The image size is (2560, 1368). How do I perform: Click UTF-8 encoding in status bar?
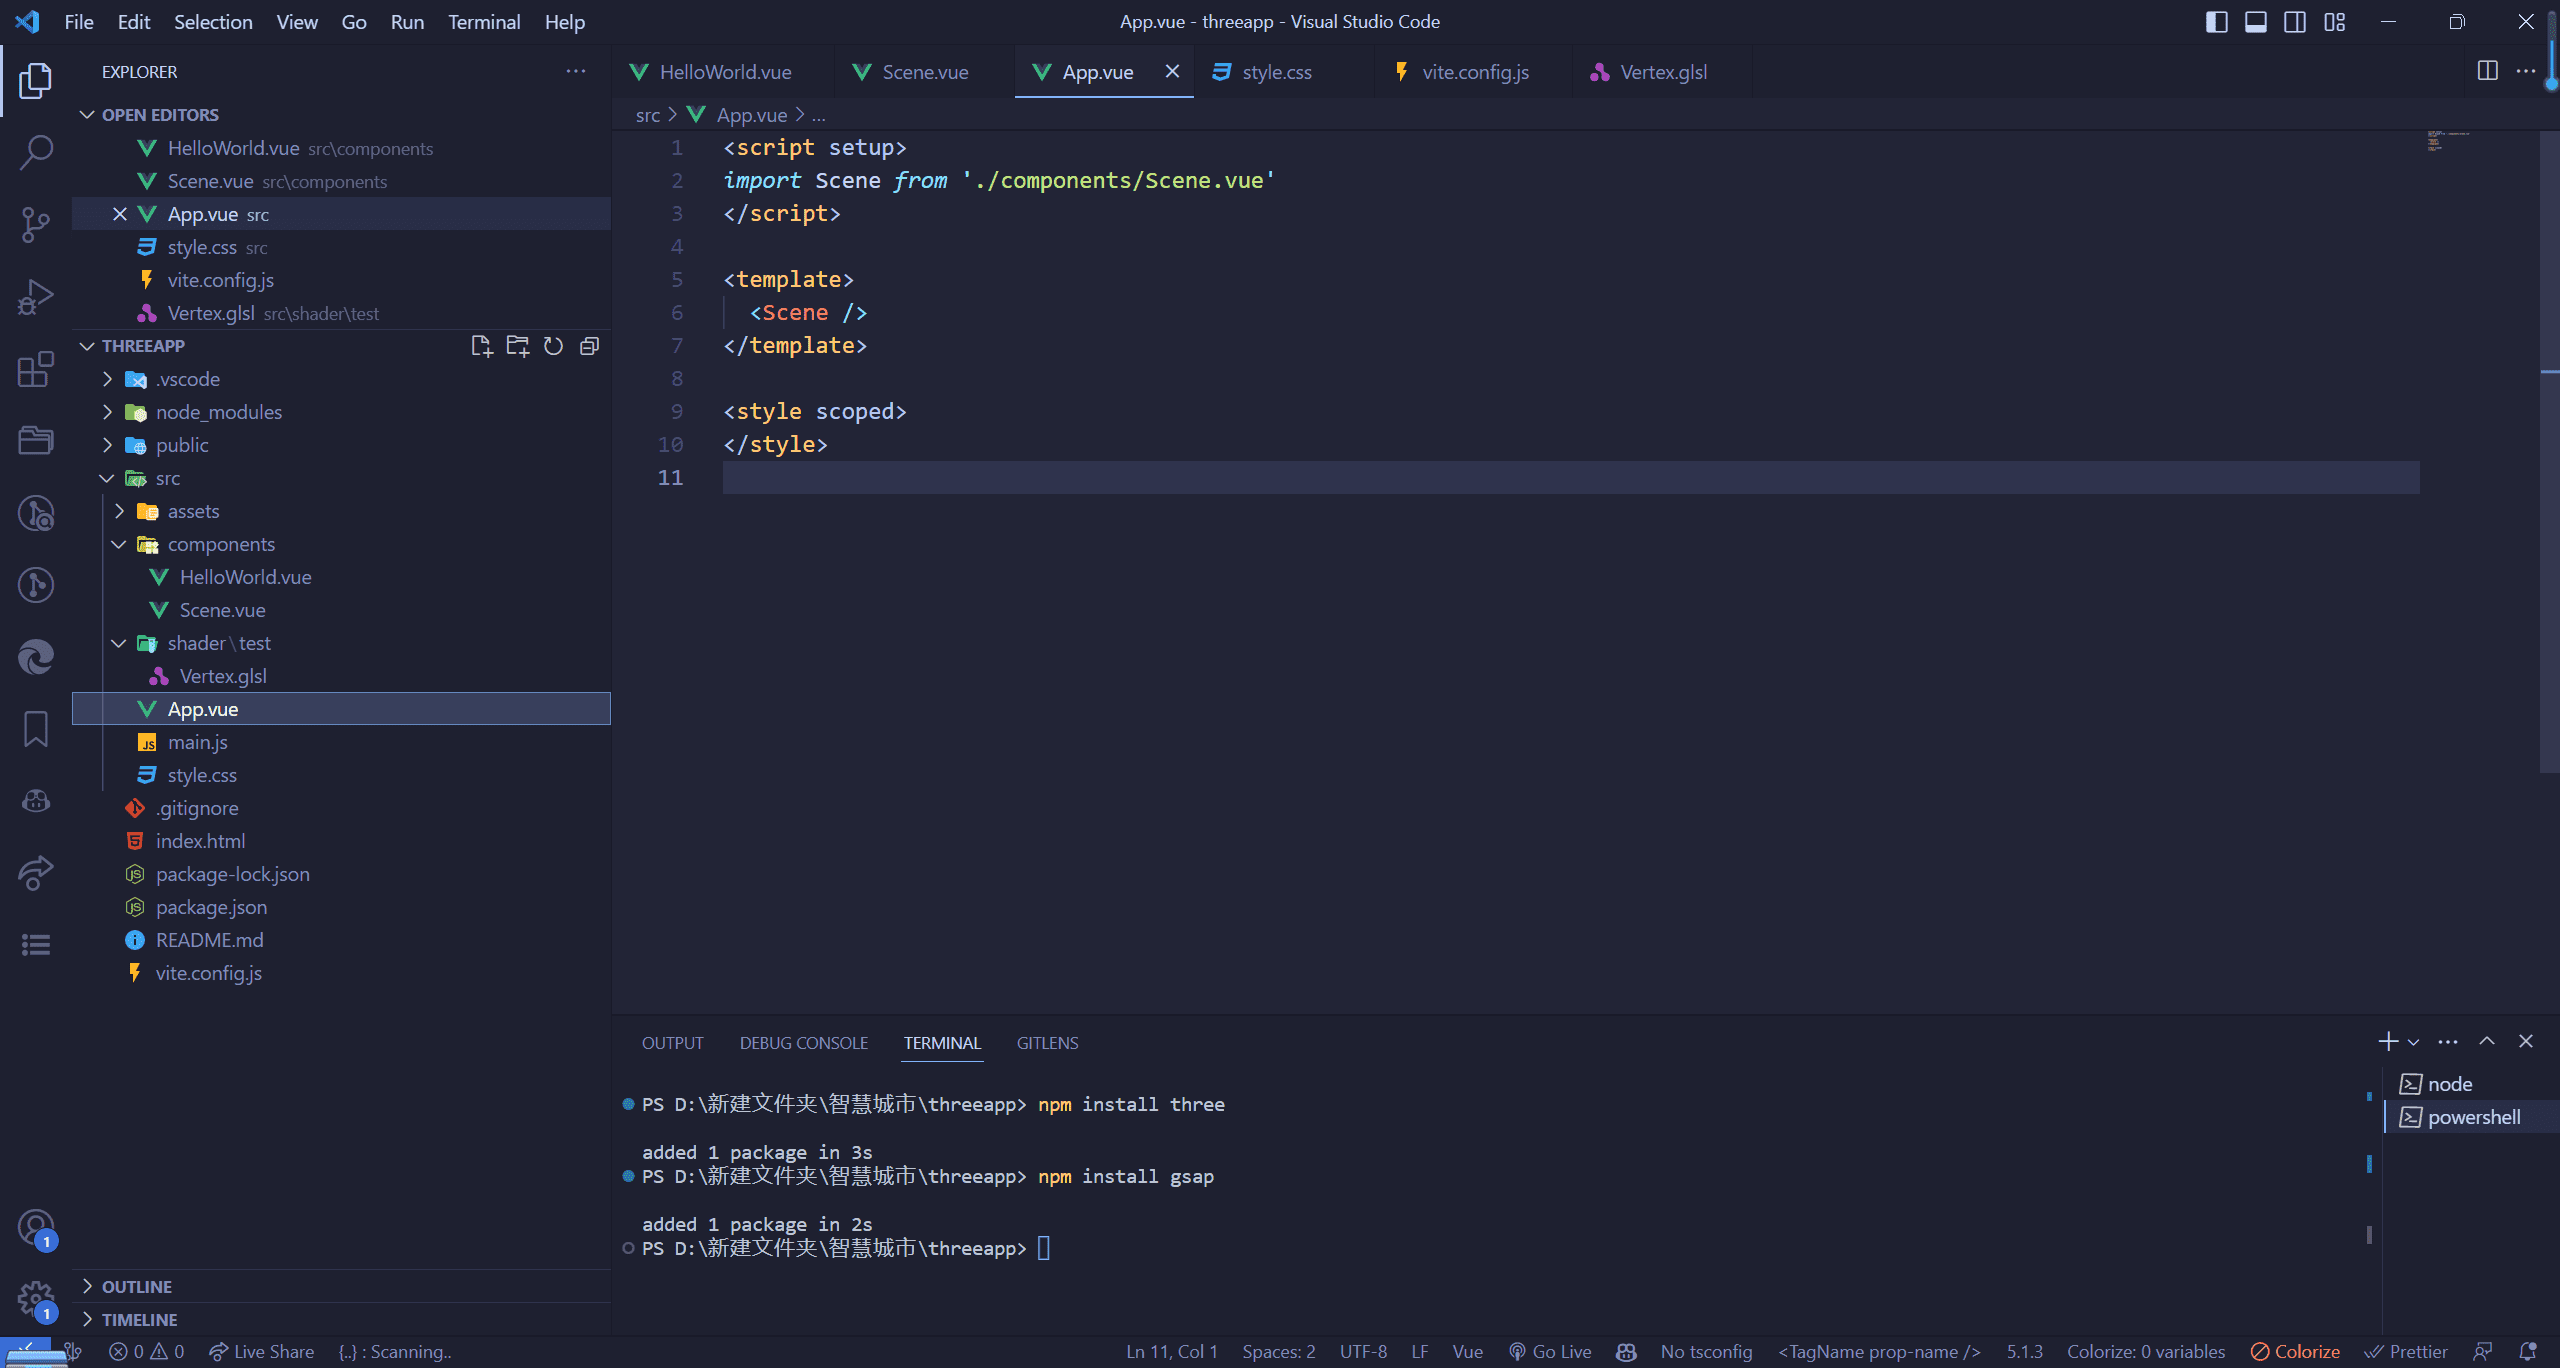[1363, 1352]
